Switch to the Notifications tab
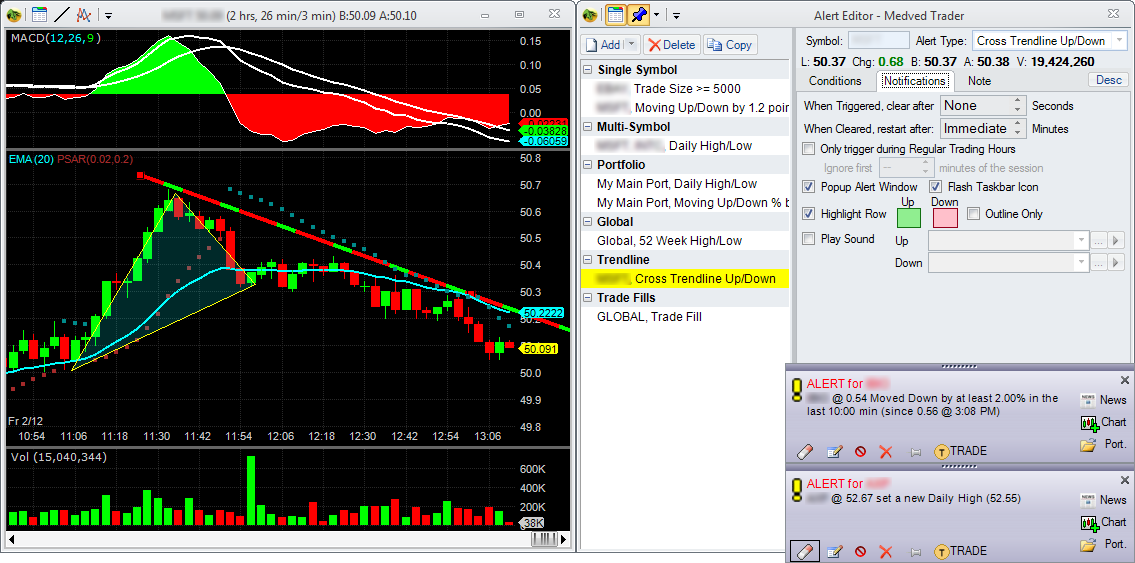Screen dimensions: 1135x563 (x=915, y=81)
